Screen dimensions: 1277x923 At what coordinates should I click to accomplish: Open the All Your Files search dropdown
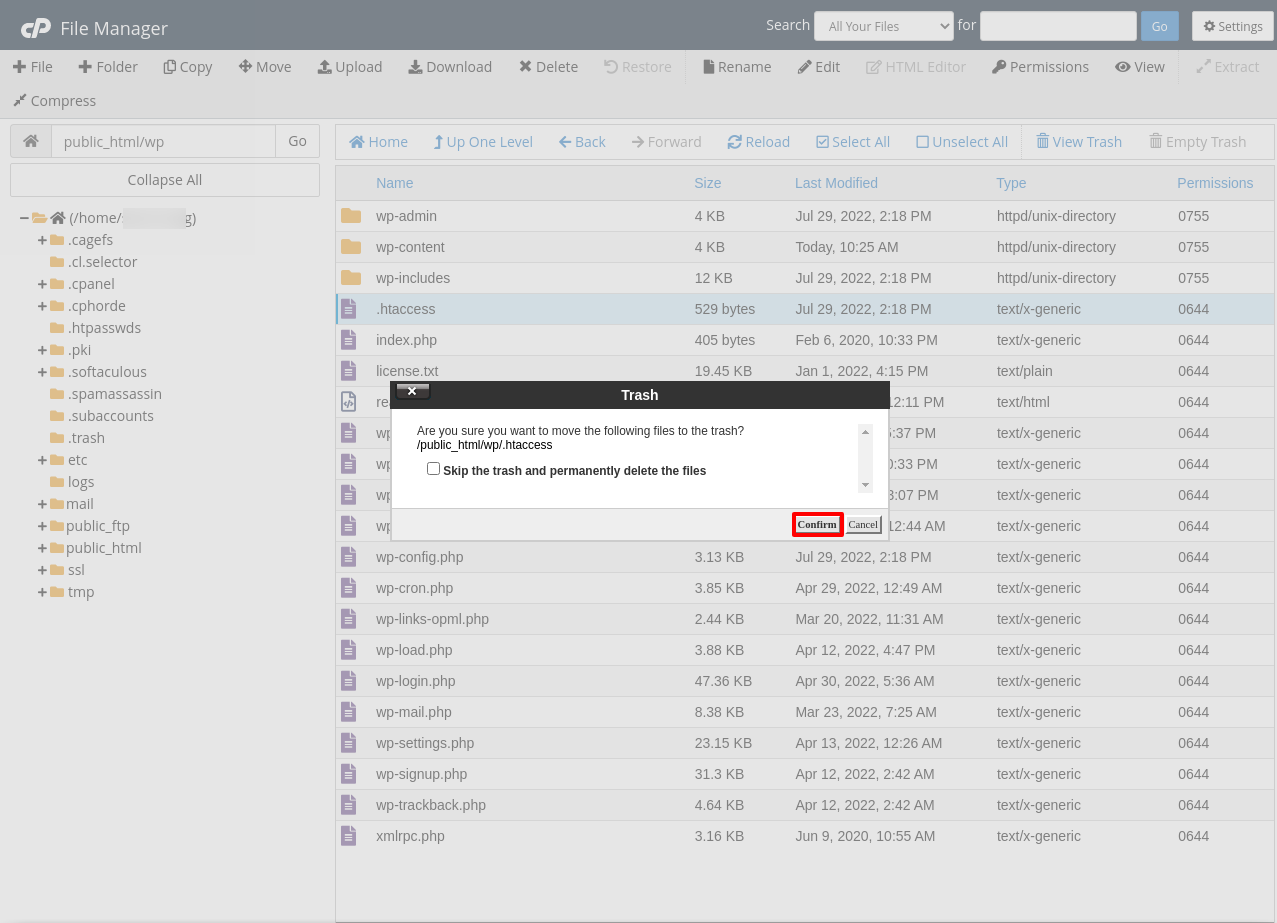[x=884, y=26]
